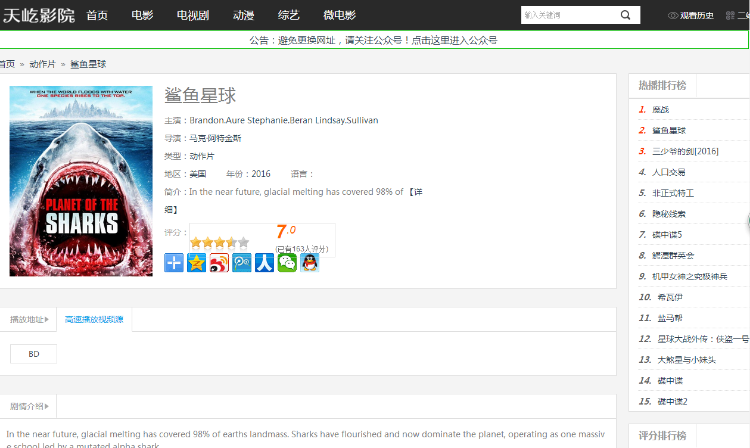Image resolution: width=750 pixels, height=448 pixels.
Task: Share via WeChat icon
Action: (x=287, y=263)
